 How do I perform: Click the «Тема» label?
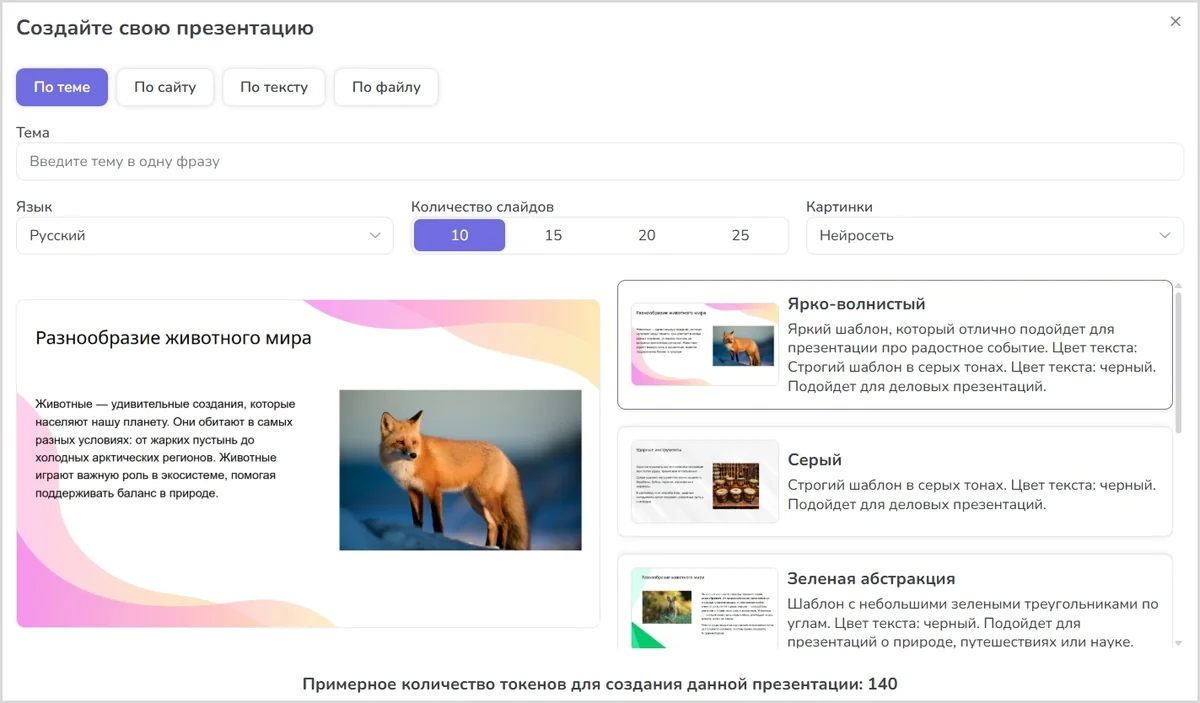pos(33,132)
